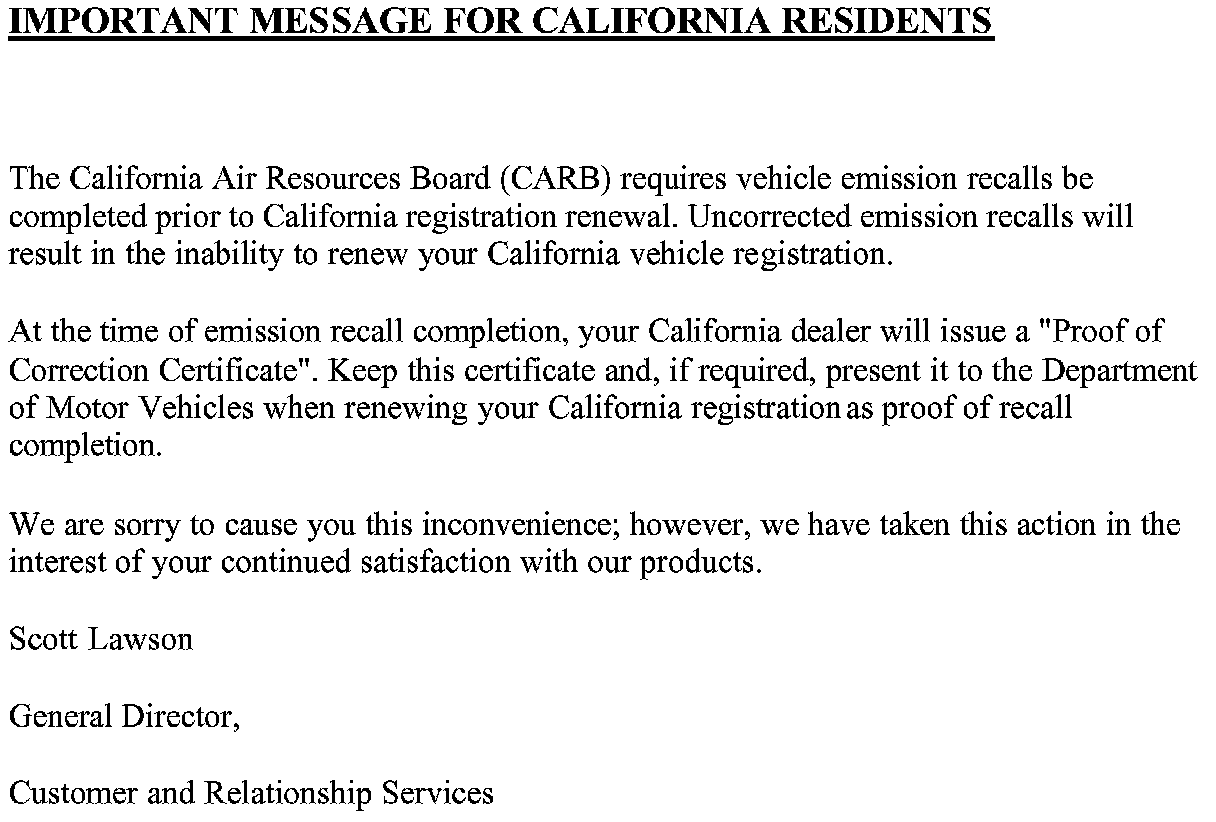Click "Customer and Relationship Services" line
The width and height of the screenshot is (1216, 822).
pos(251,794)
